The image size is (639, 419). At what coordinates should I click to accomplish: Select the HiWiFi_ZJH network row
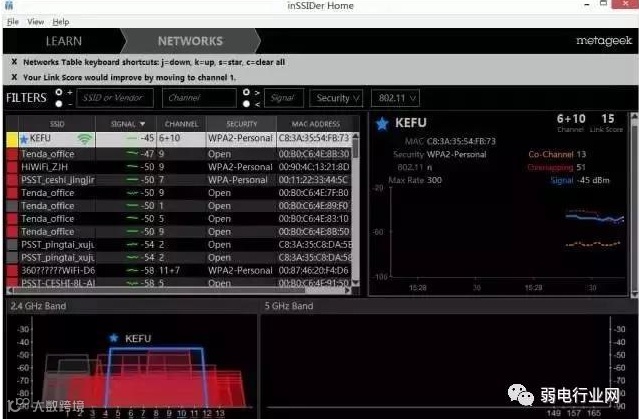click(179, 167)
